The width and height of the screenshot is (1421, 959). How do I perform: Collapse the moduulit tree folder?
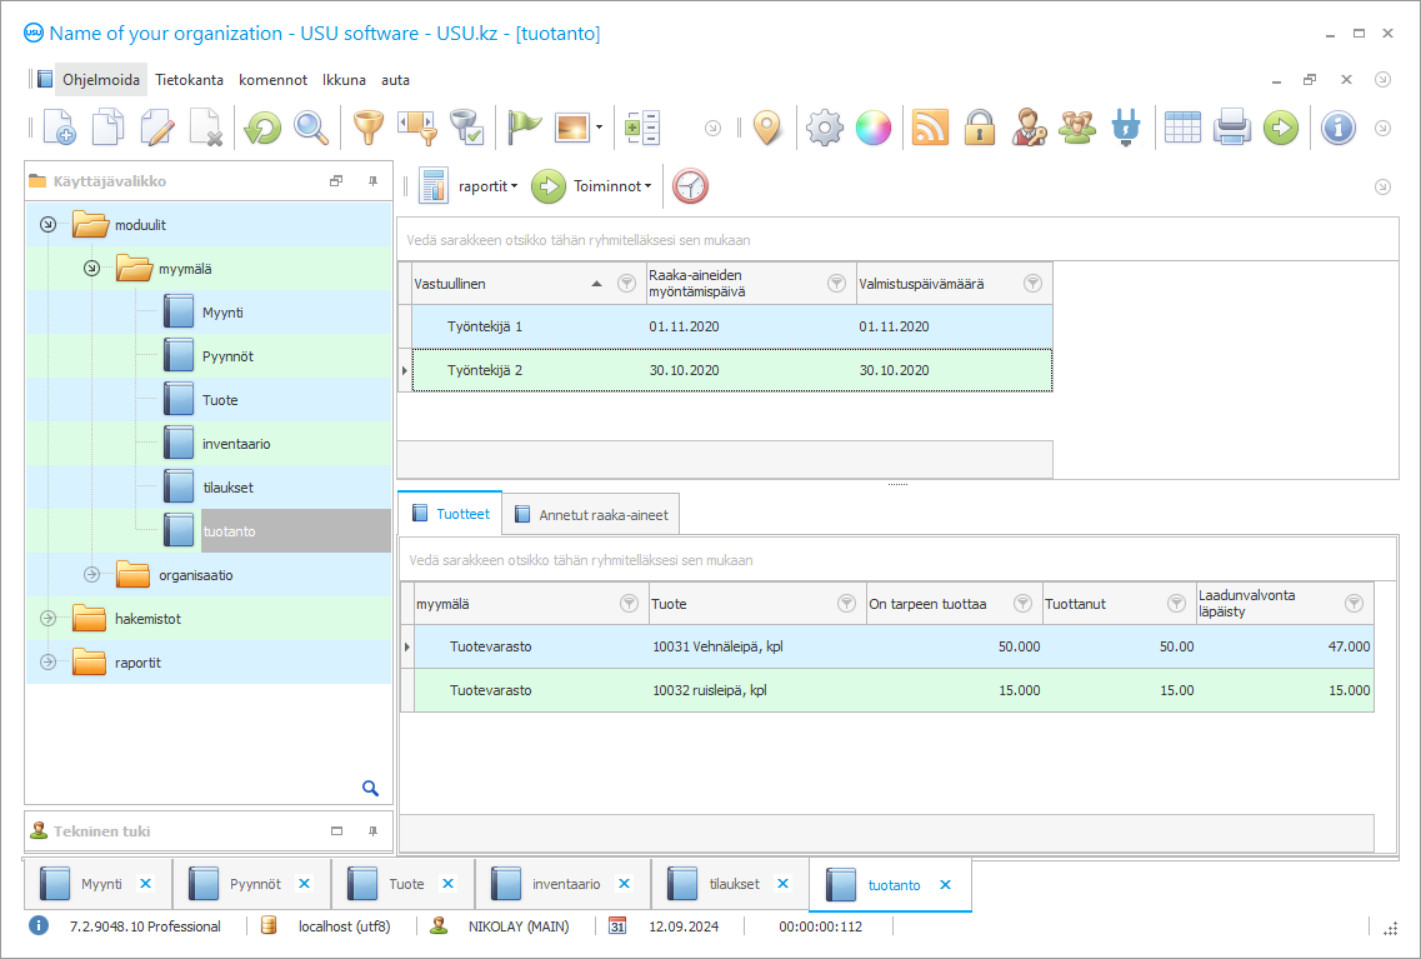point(48,225)
